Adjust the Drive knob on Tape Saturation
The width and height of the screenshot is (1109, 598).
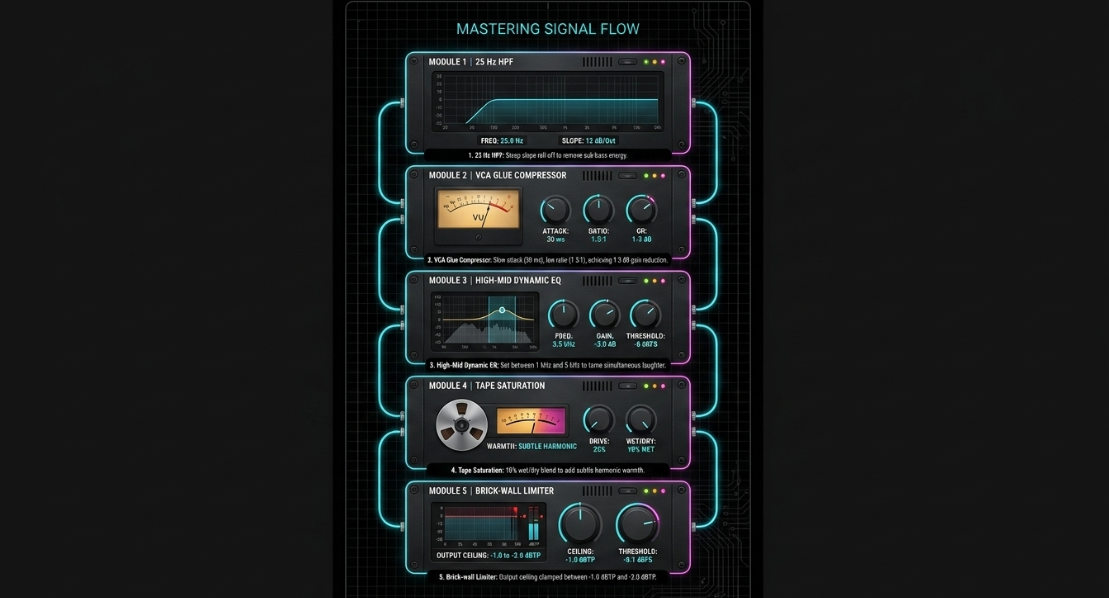click(x=599, y=420)
